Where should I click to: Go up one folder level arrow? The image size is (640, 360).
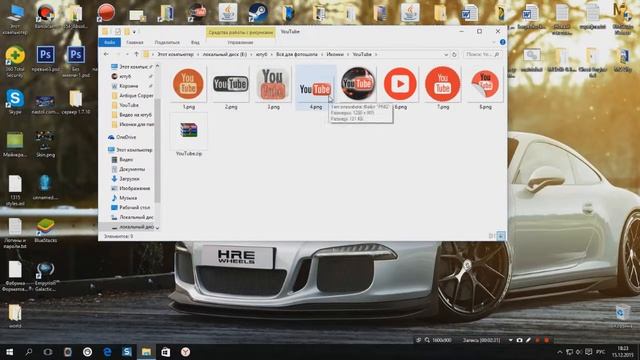tap(136, 54)
